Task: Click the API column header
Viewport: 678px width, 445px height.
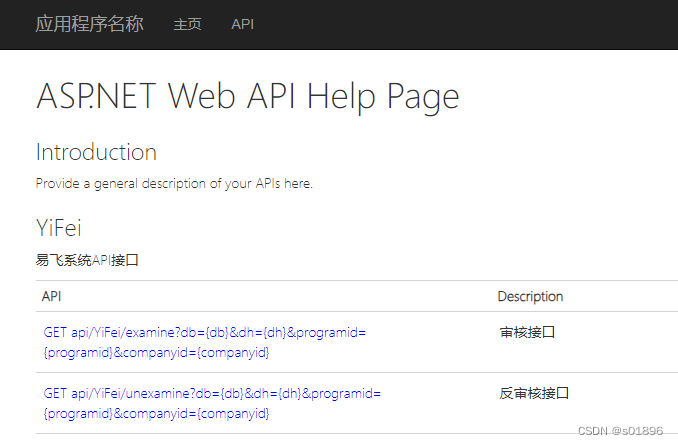Action: click(51, 297)
